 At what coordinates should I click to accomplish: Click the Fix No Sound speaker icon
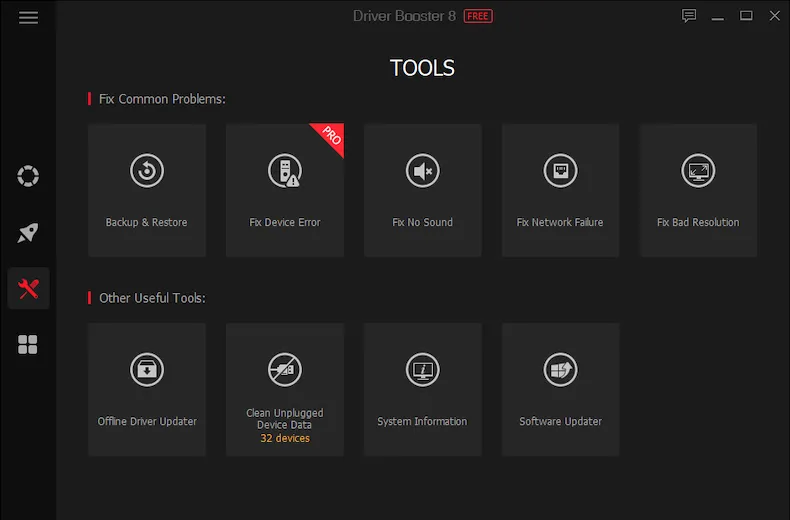click(x=422, y=170)
